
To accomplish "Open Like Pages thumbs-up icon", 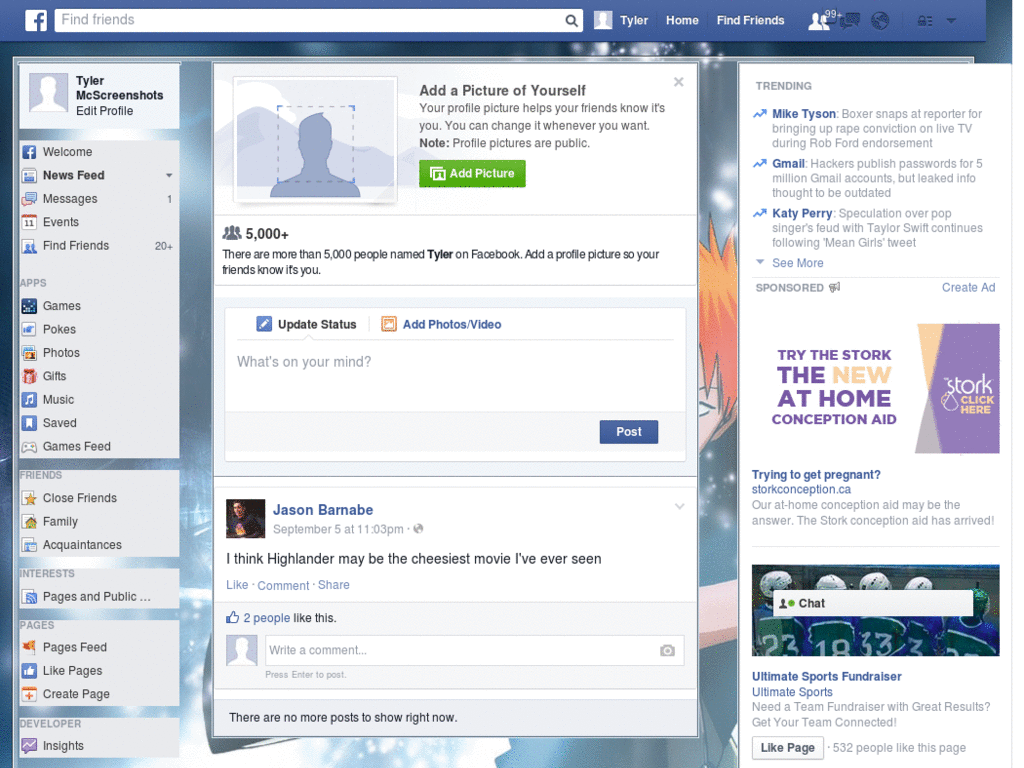I will tap(29, 671).
